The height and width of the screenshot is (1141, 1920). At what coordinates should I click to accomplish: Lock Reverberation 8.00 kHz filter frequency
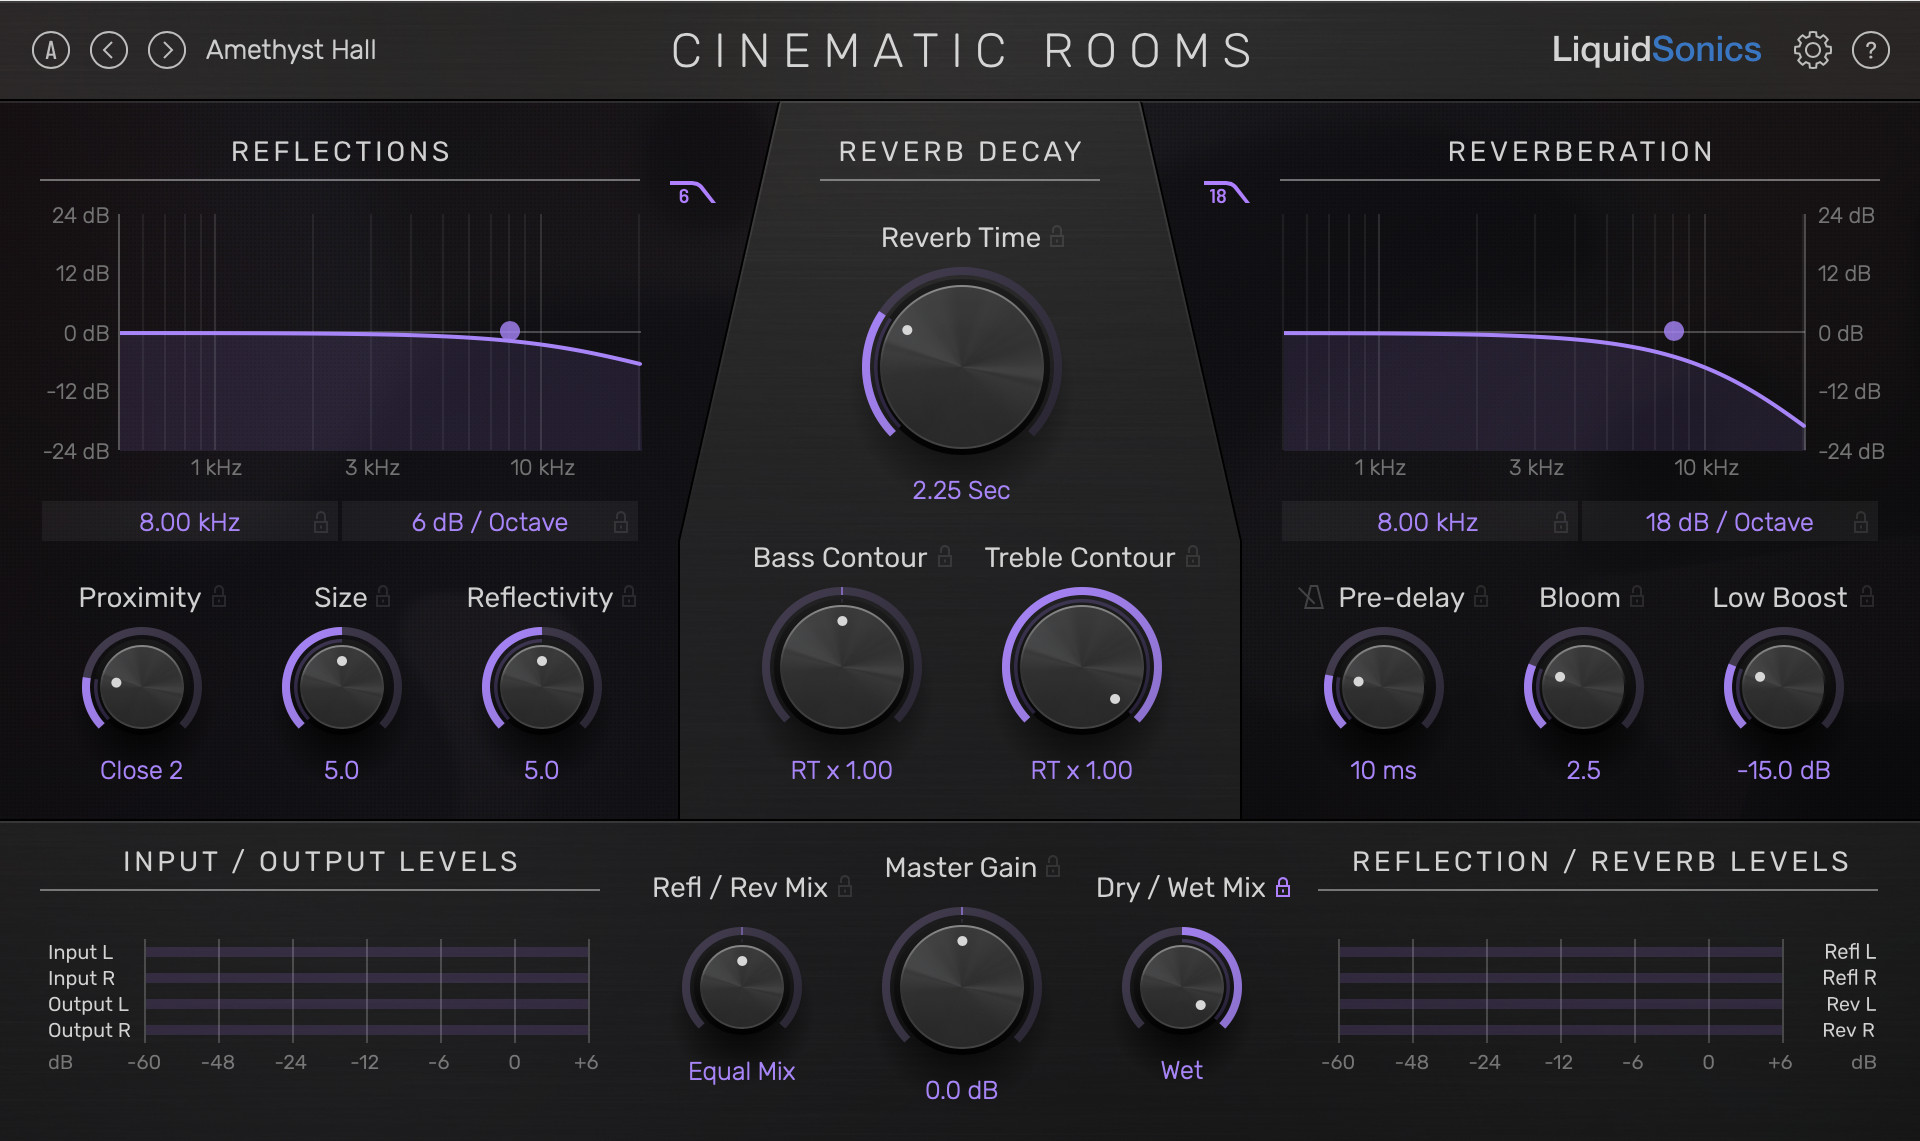coord(1561,522)
